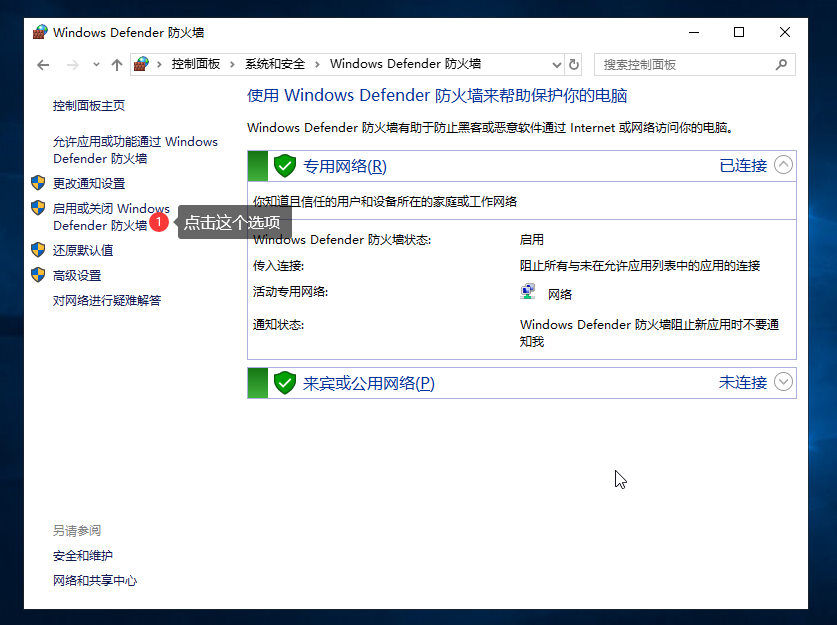Open 安全和维护 link

83,556
